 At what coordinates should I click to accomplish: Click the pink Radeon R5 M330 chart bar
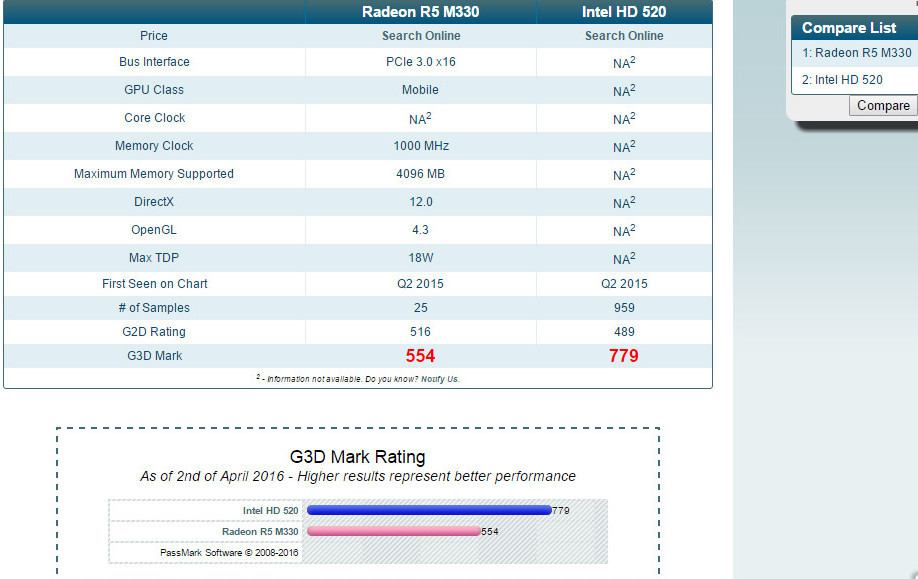(x=393, y=531)
